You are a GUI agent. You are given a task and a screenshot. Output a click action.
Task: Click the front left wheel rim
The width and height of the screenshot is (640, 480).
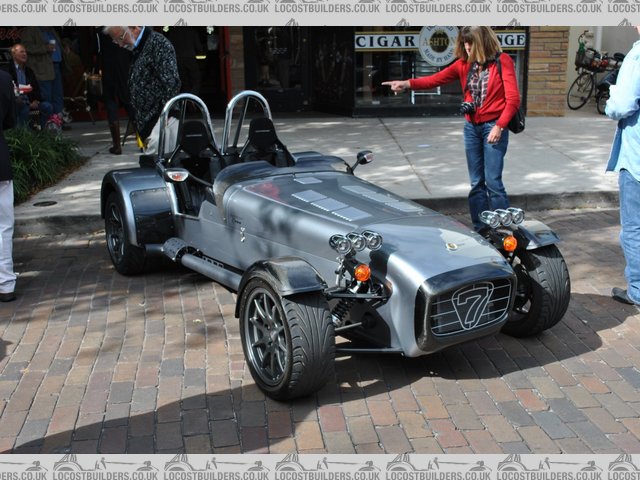coord(268,336)
